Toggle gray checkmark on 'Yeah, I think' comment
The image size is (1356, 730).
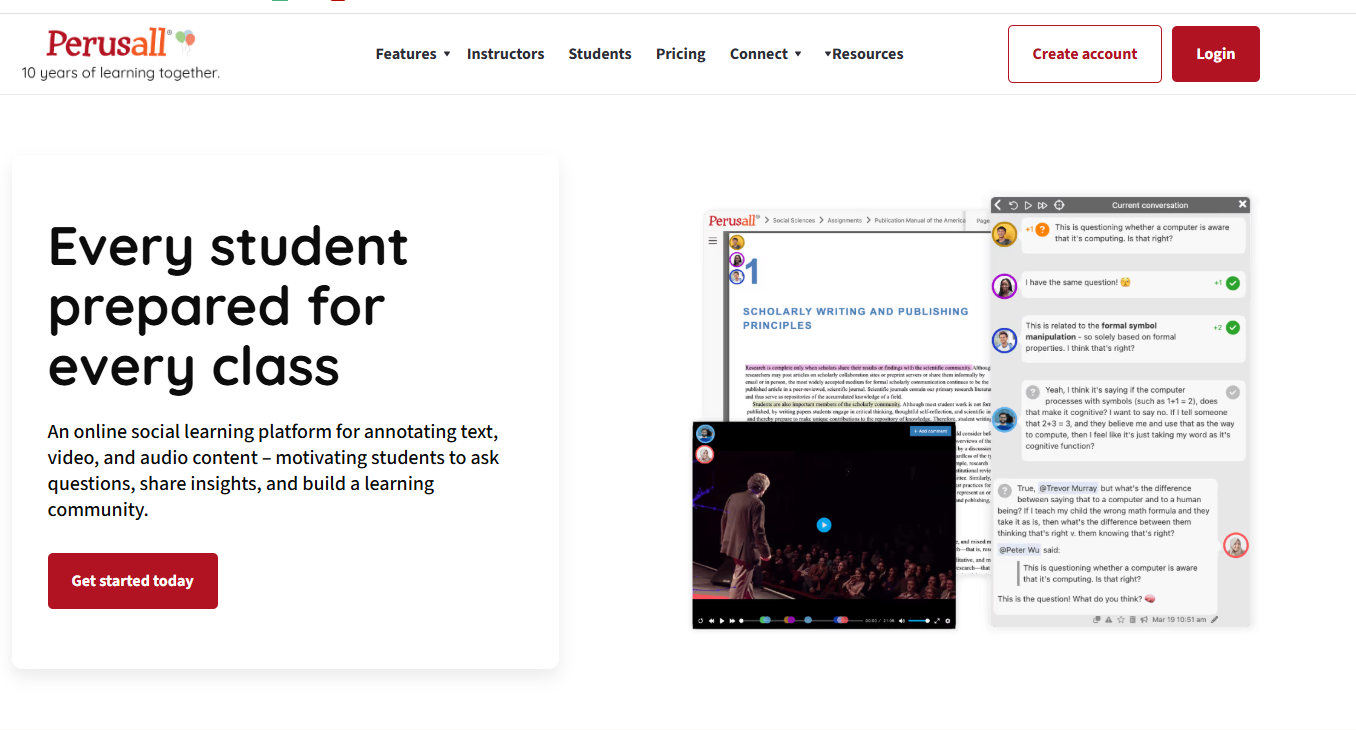1233,392
